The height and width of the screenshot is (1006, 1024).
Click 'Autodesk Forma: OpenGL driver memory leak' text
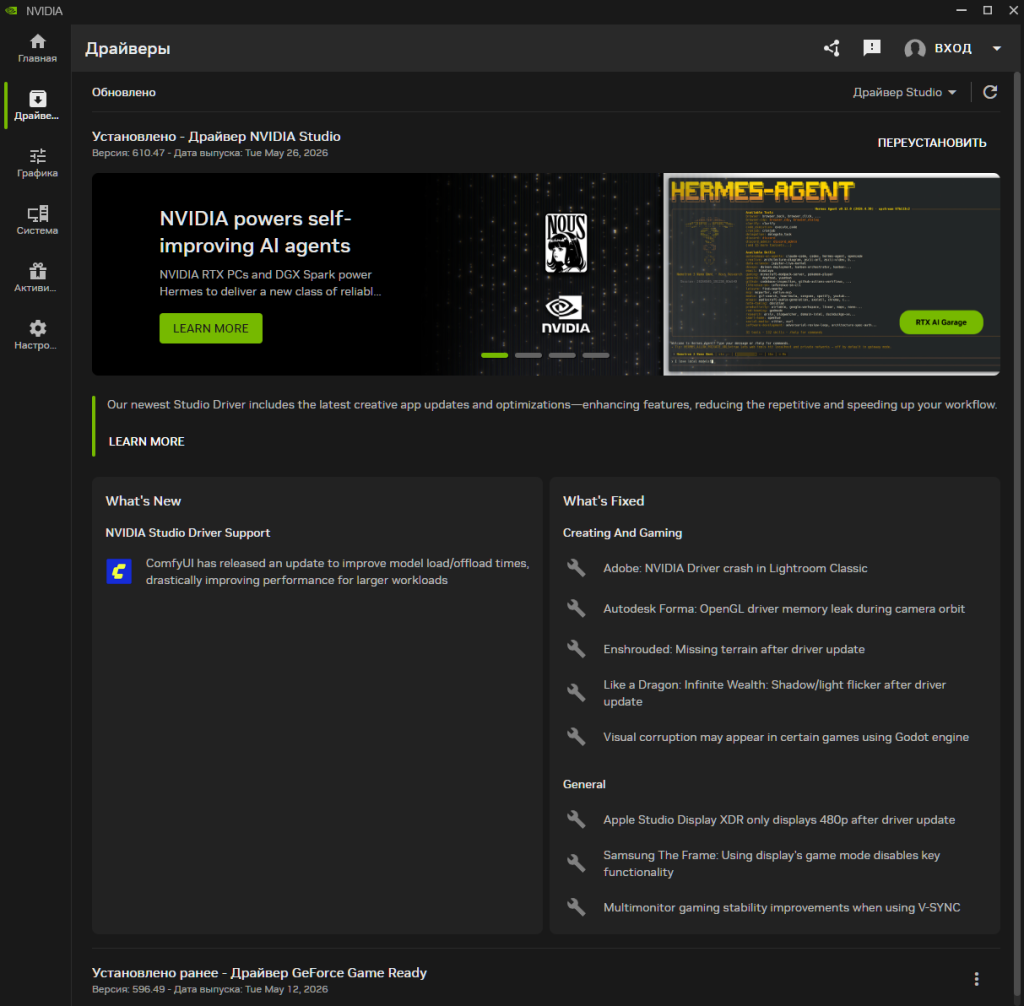click(x=784, y=609)
